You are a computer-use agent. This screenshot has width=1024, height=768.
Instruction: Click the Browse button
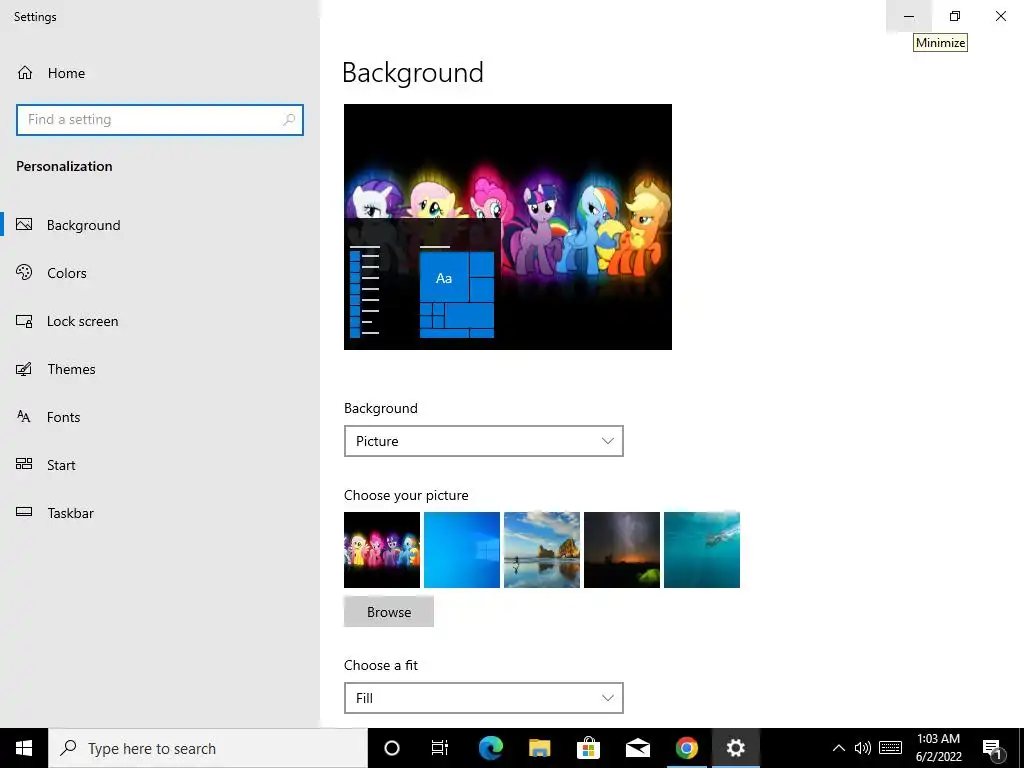(x=389, y=612)
